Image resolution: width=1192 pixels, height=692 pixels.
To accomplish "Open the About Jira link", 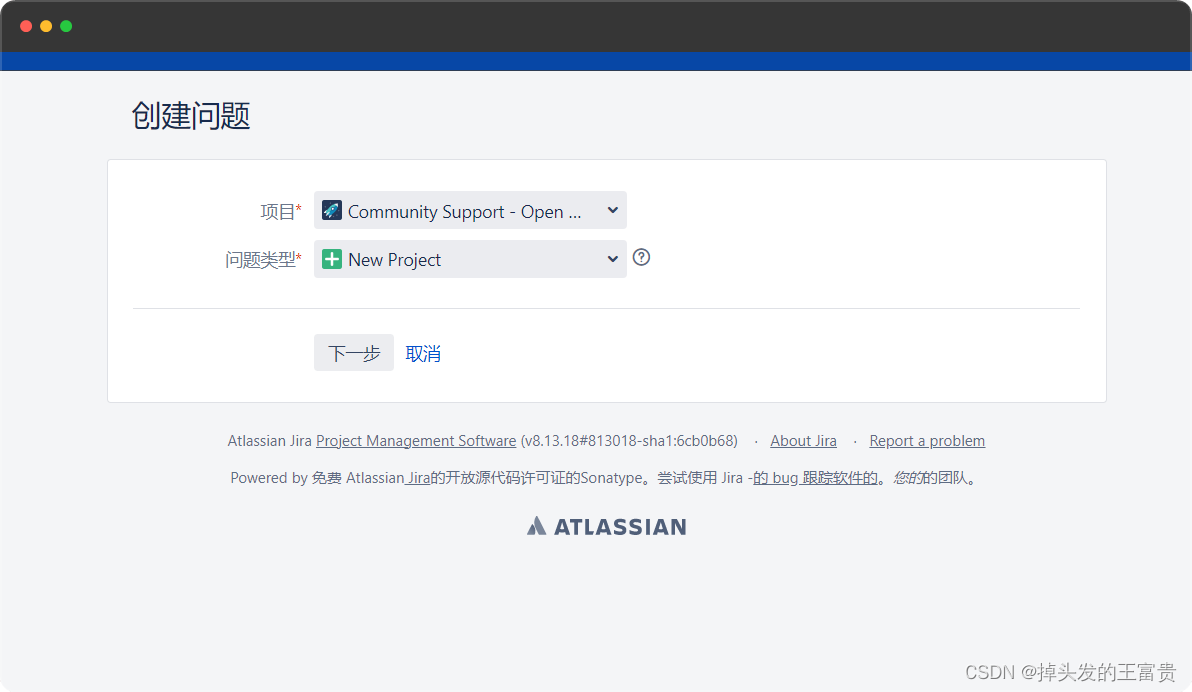I will [803, 441].
